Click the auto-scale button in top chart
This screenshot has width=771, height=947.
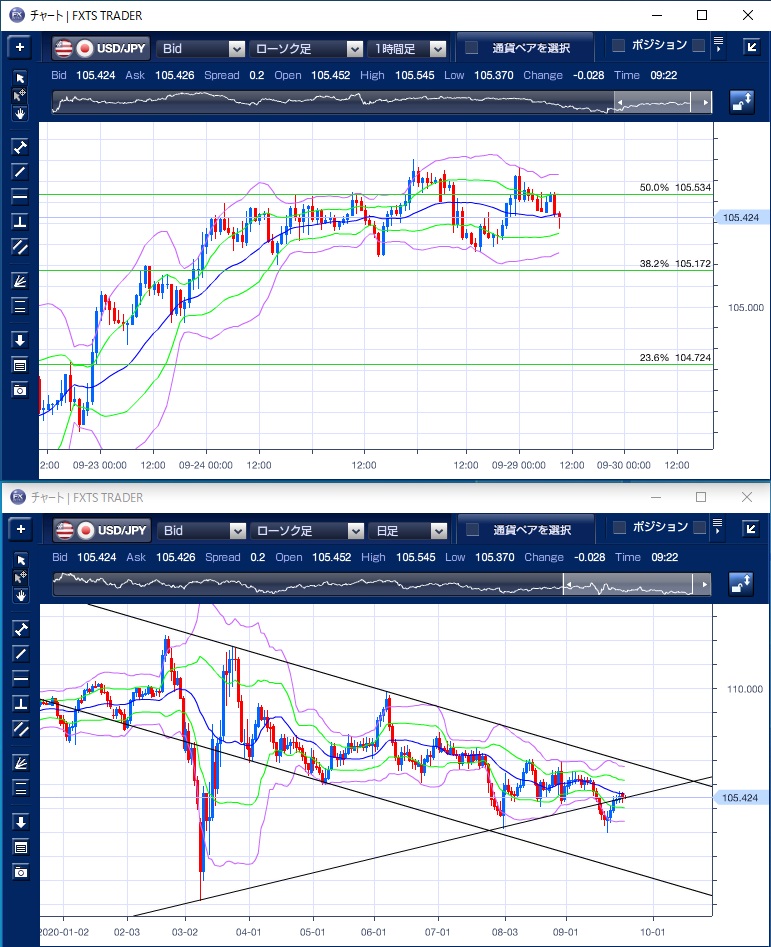742,101
